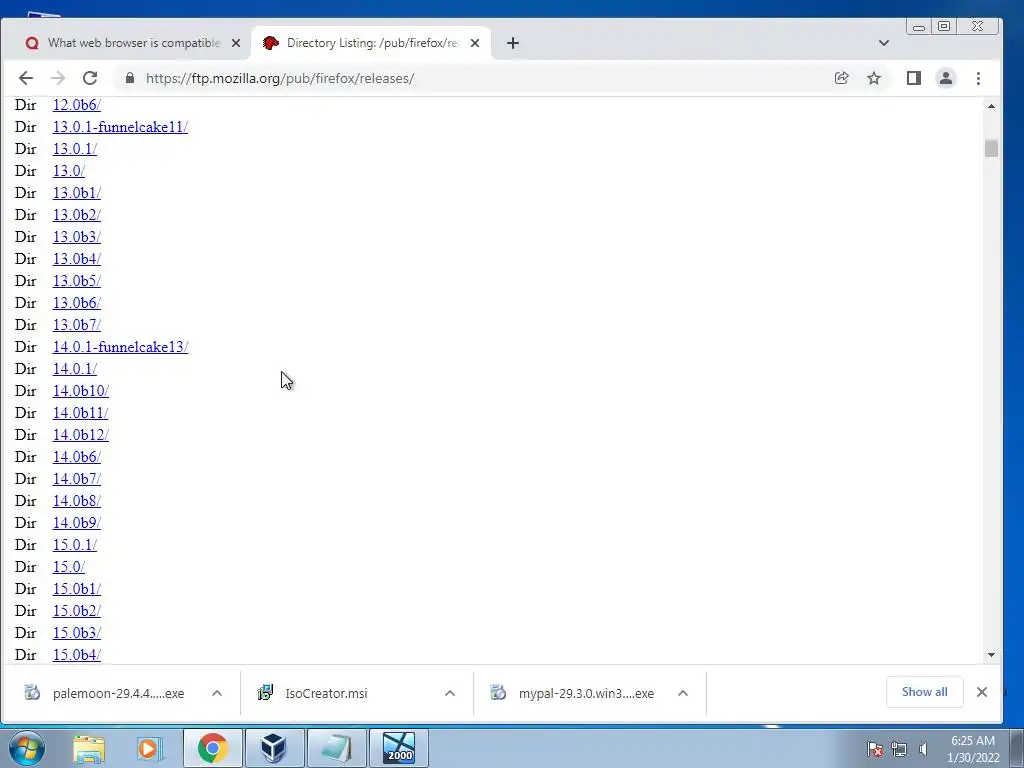Open Chrome three-dot menu
This screenshot has height=768, width=1024.
[x=978, y=78]
